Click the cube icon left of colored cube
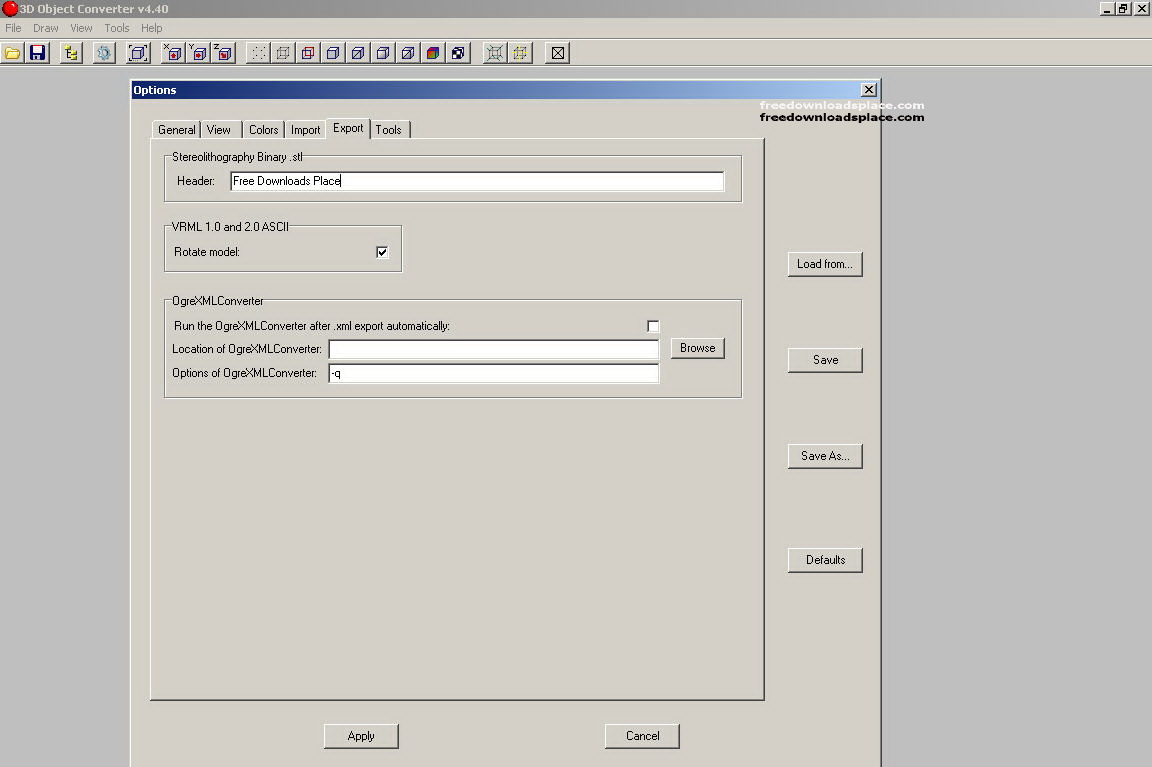The image size is (1152, 767). click(x=408, y=53)
